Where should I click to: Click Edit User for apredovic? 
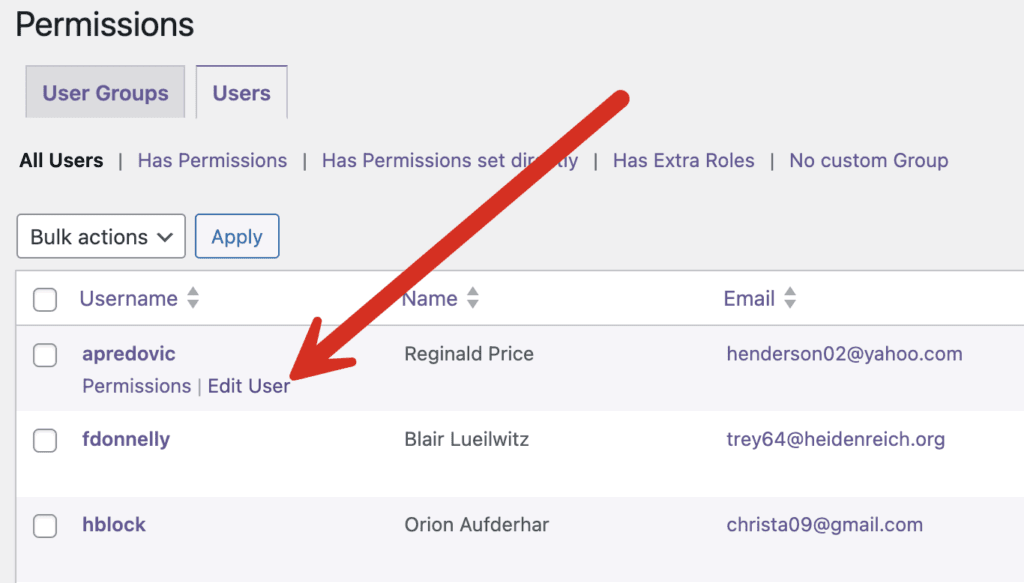coord(249,386)
